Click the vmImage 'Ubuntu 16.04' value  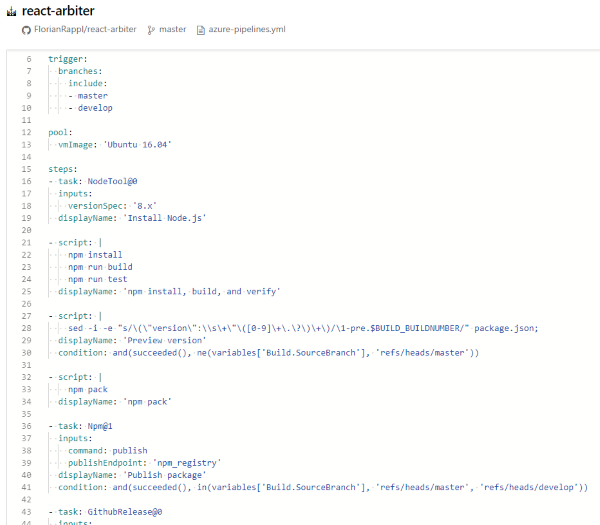click(139, 145)
